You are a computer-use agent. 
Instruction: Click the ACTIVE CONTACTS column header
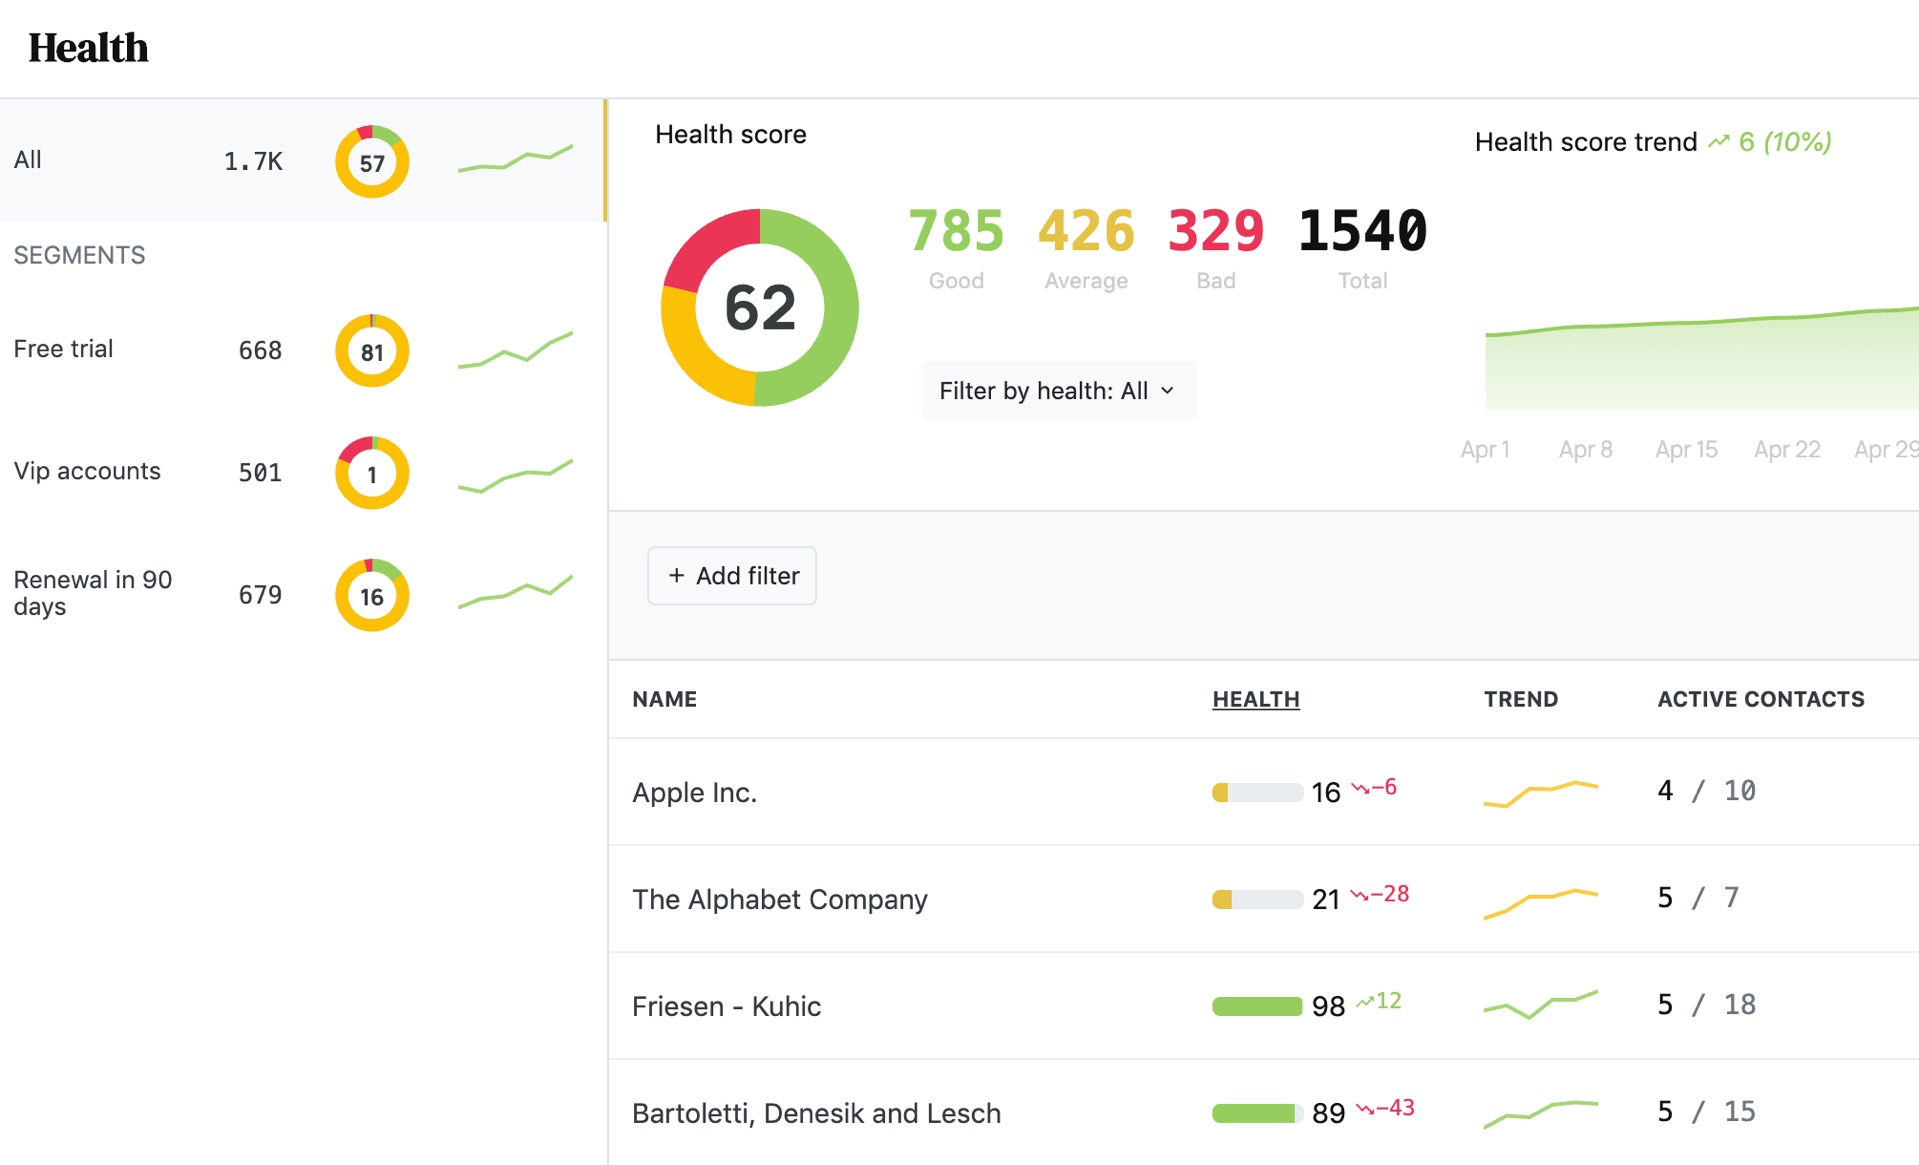pyautogui.click(x=1760, y=699)
